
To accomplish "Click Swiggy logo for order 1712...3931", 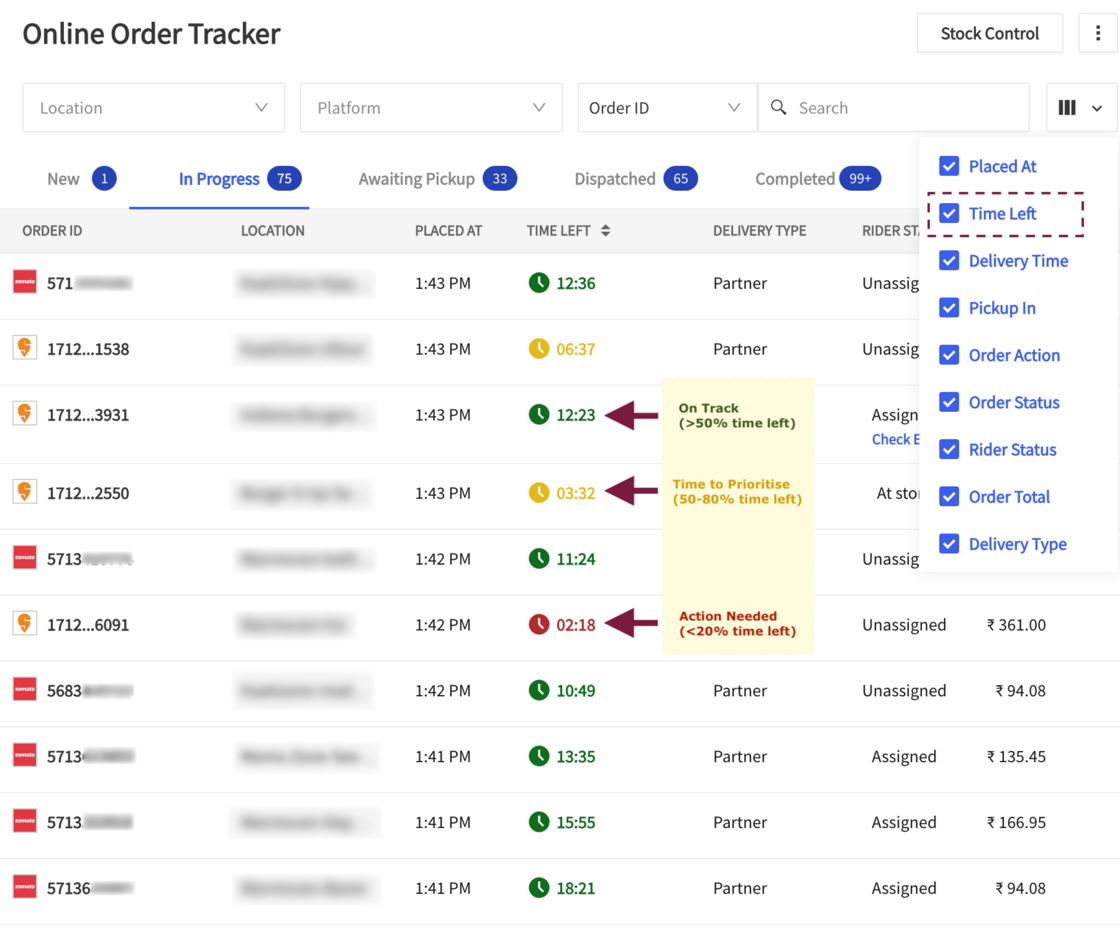I will coord(25,414).
